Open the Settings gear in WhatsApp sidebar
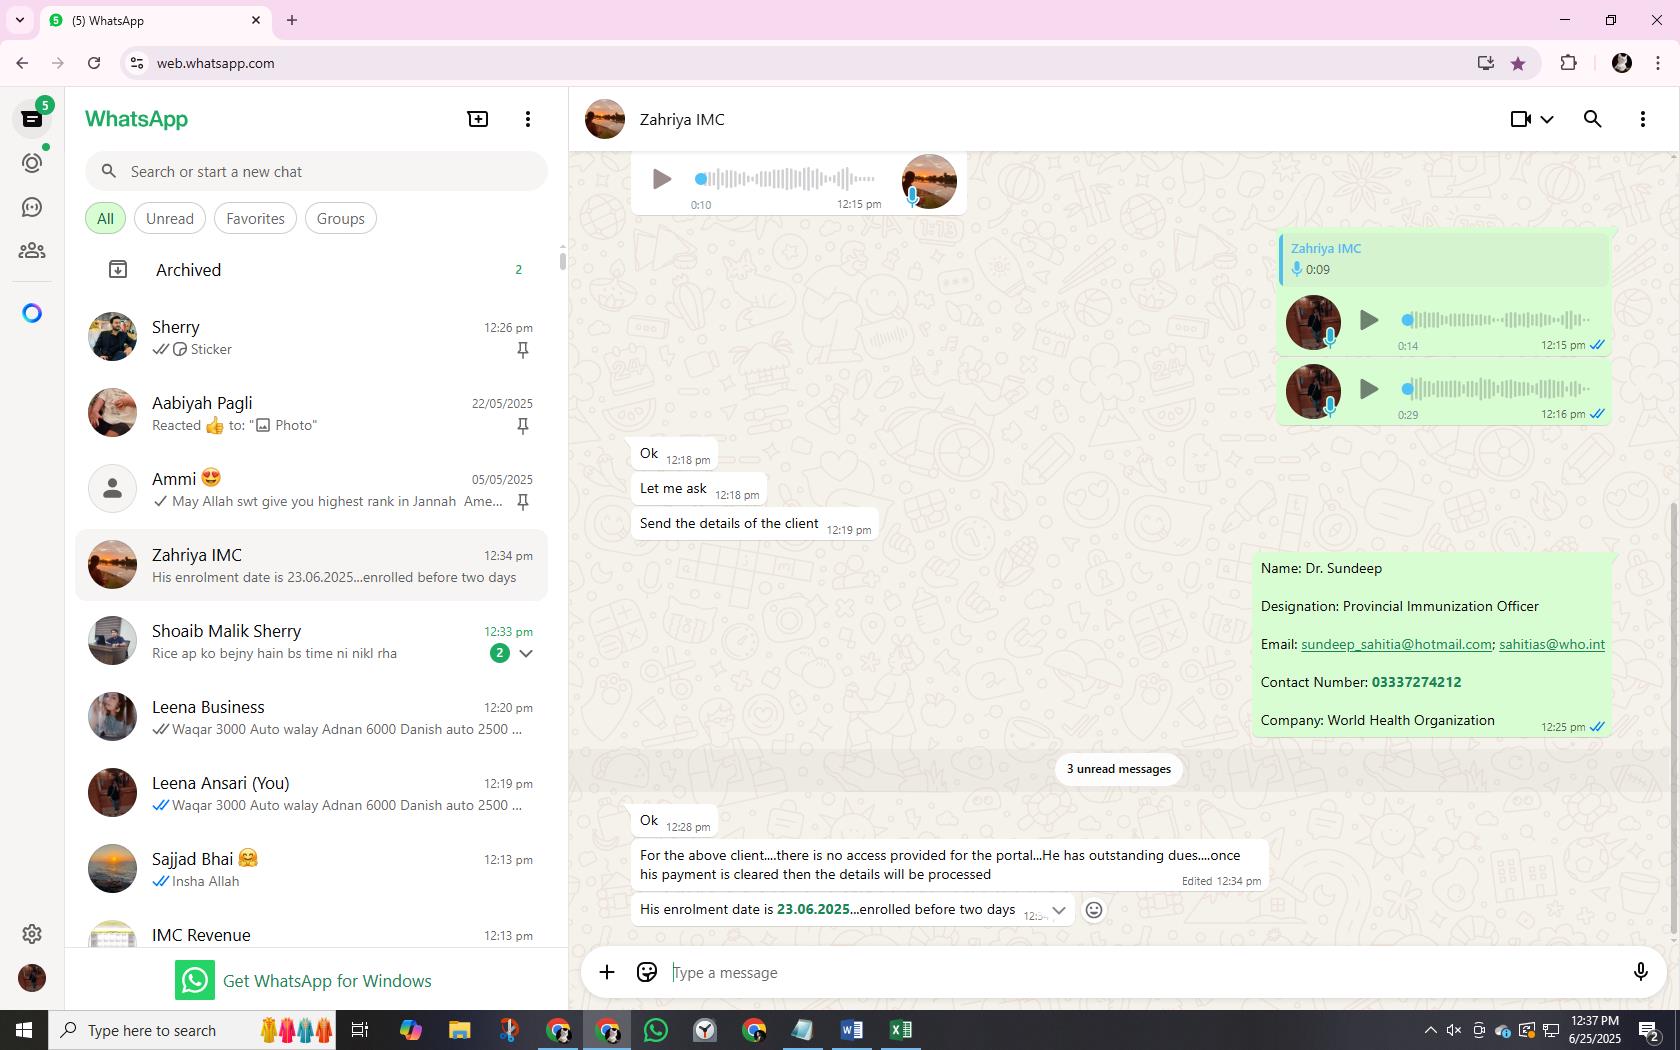 coord(32,933)
